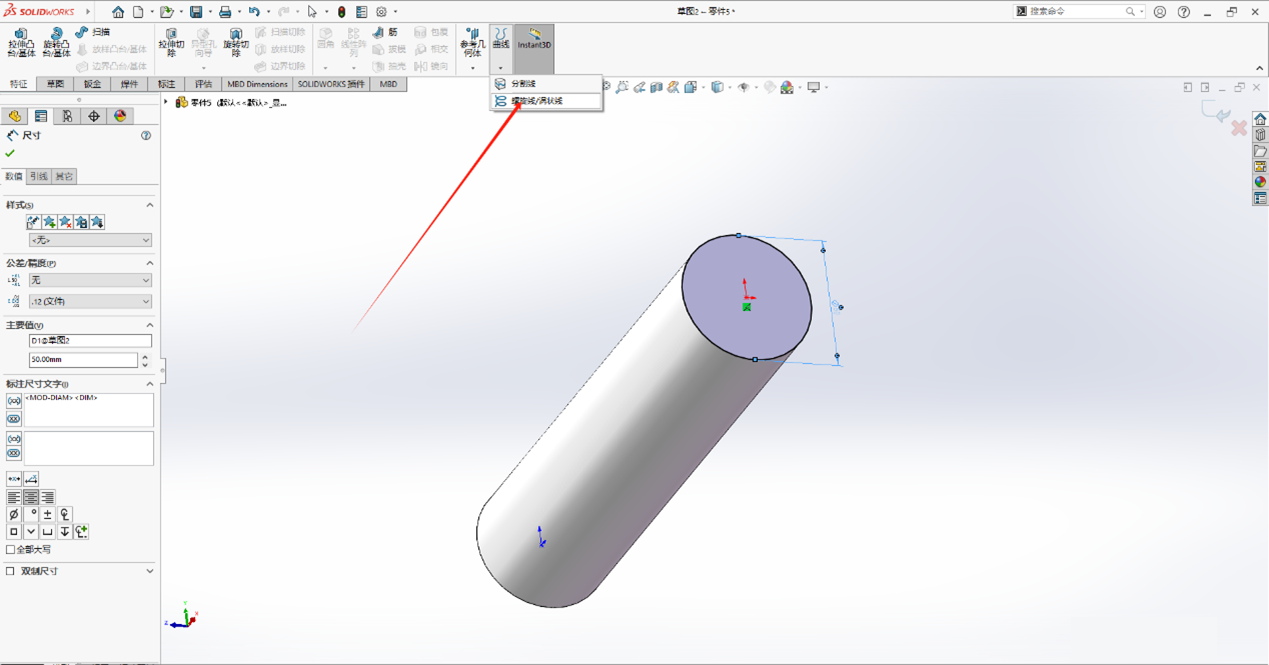Click the 搜索命令 search field
This screenshot has width=1269, height=665.
click(1075, 11)
